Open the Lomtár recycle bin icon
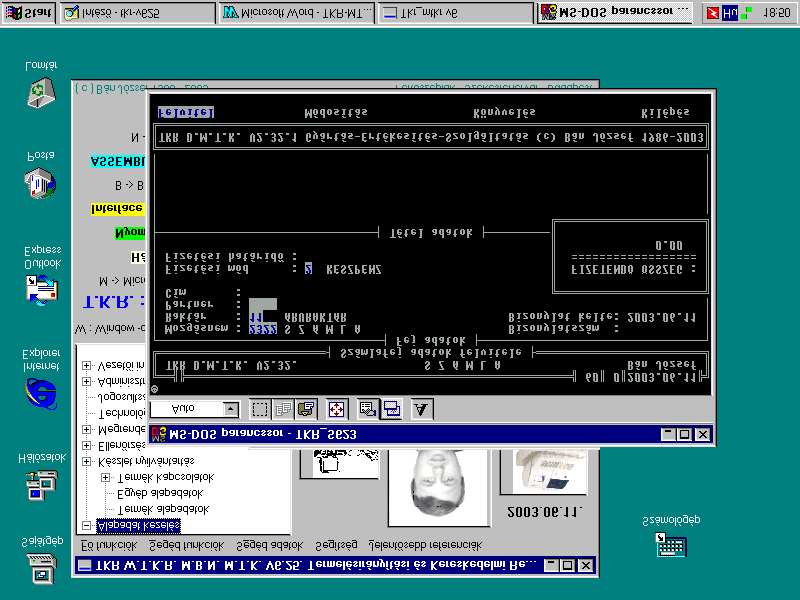800x600 pixels. (41, 92)
